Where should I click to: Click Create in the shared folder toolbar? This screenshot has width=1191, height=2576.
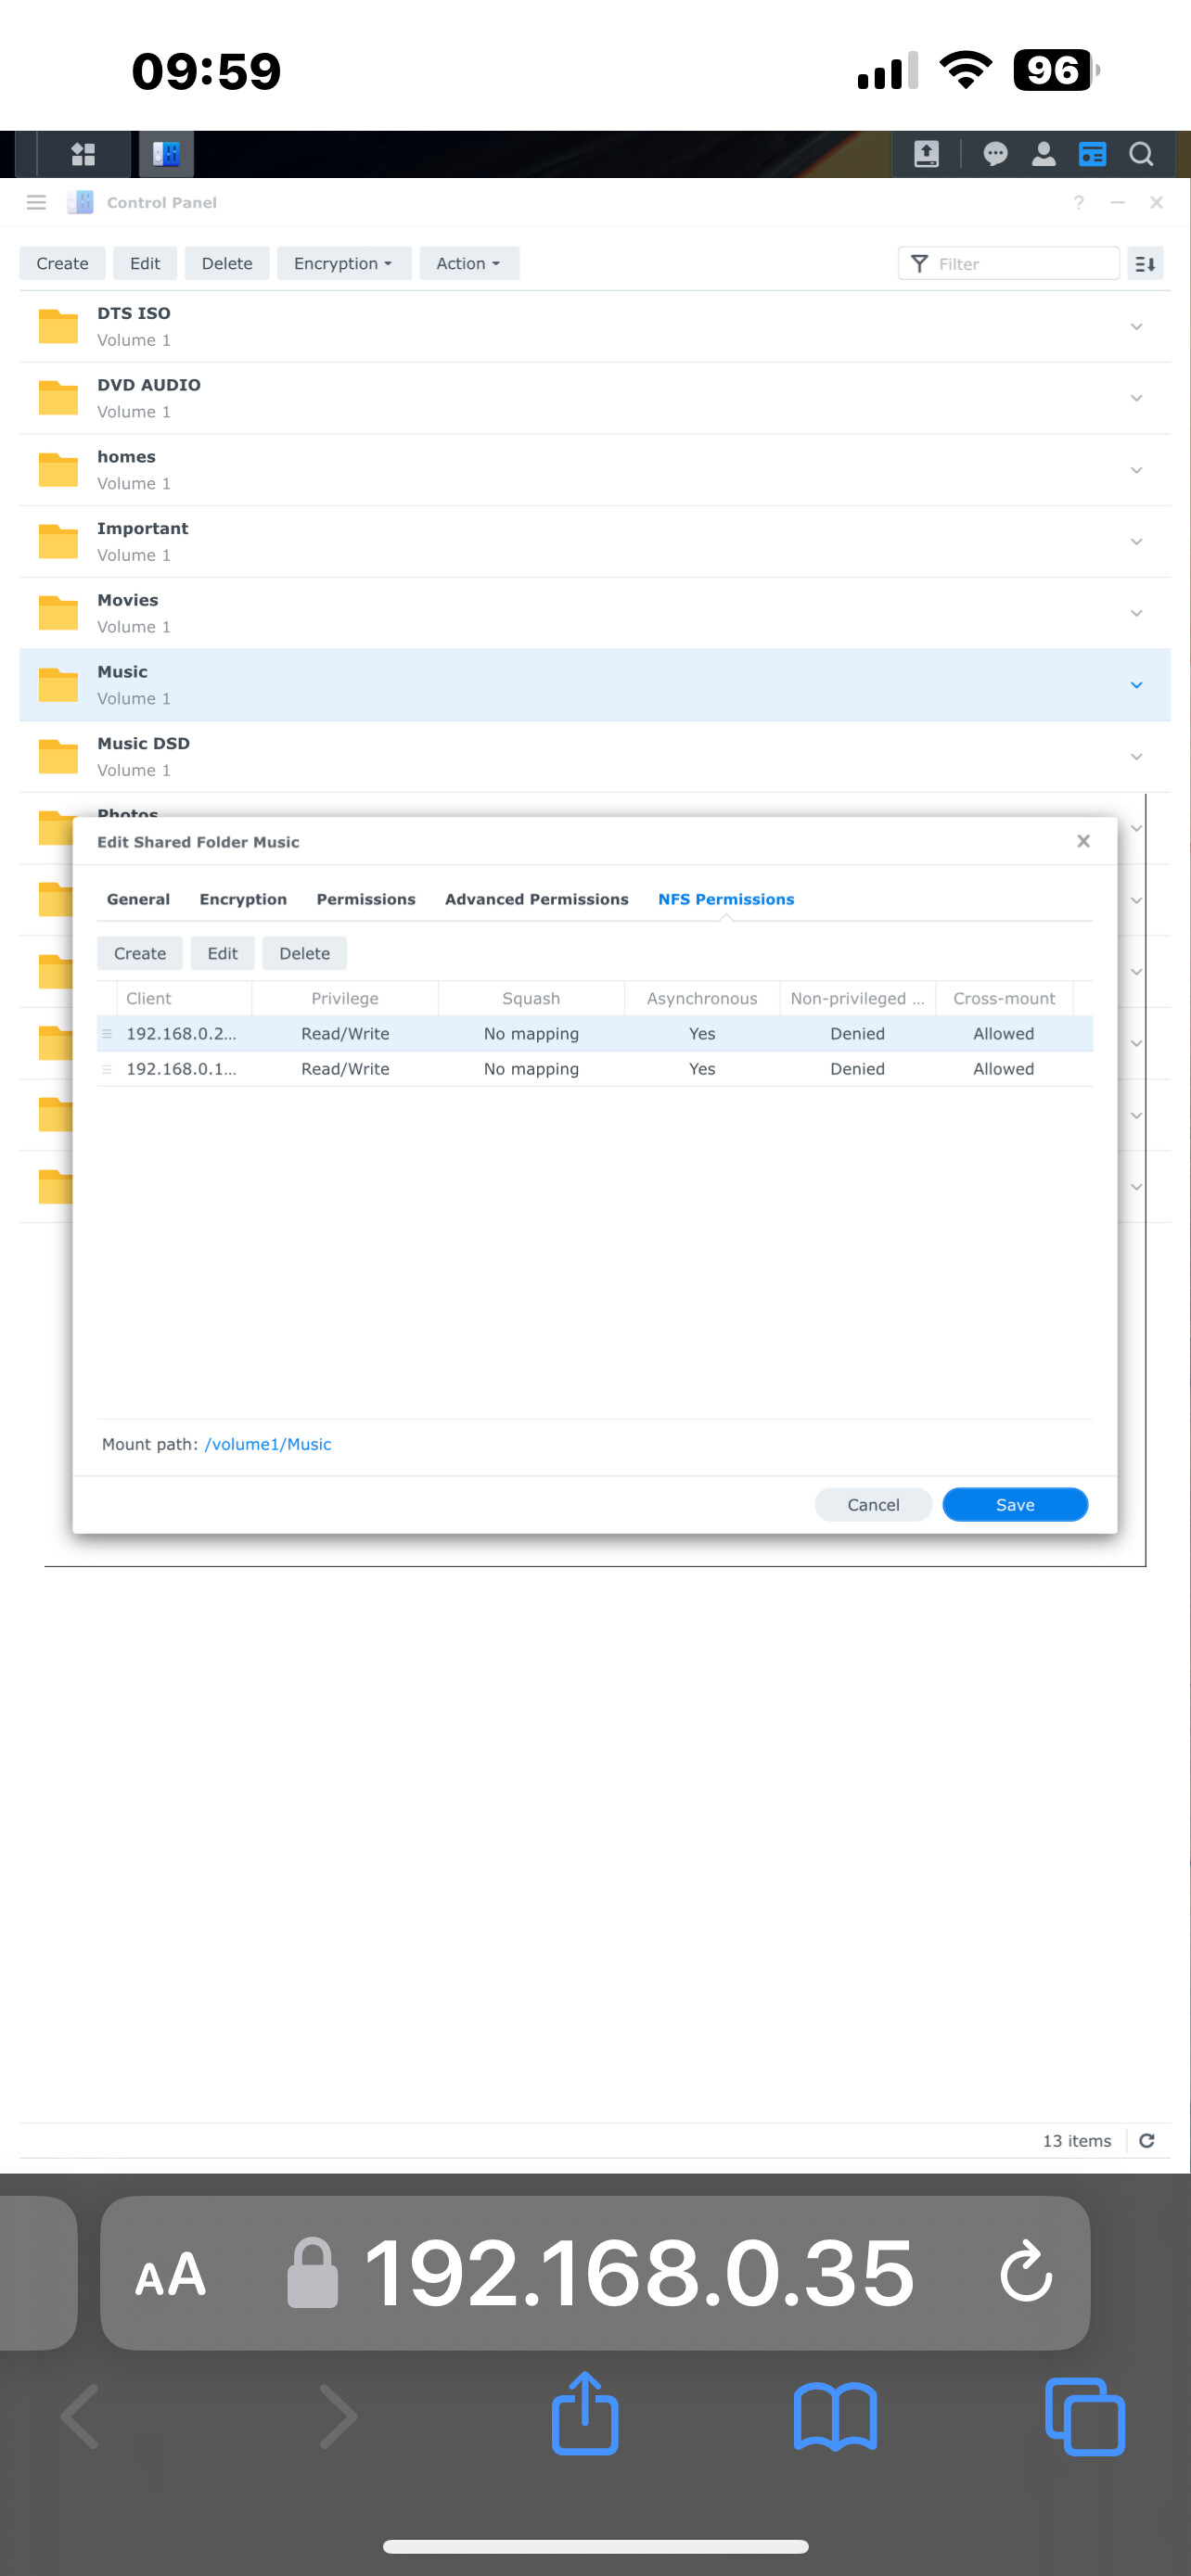(x=62, y=264)
